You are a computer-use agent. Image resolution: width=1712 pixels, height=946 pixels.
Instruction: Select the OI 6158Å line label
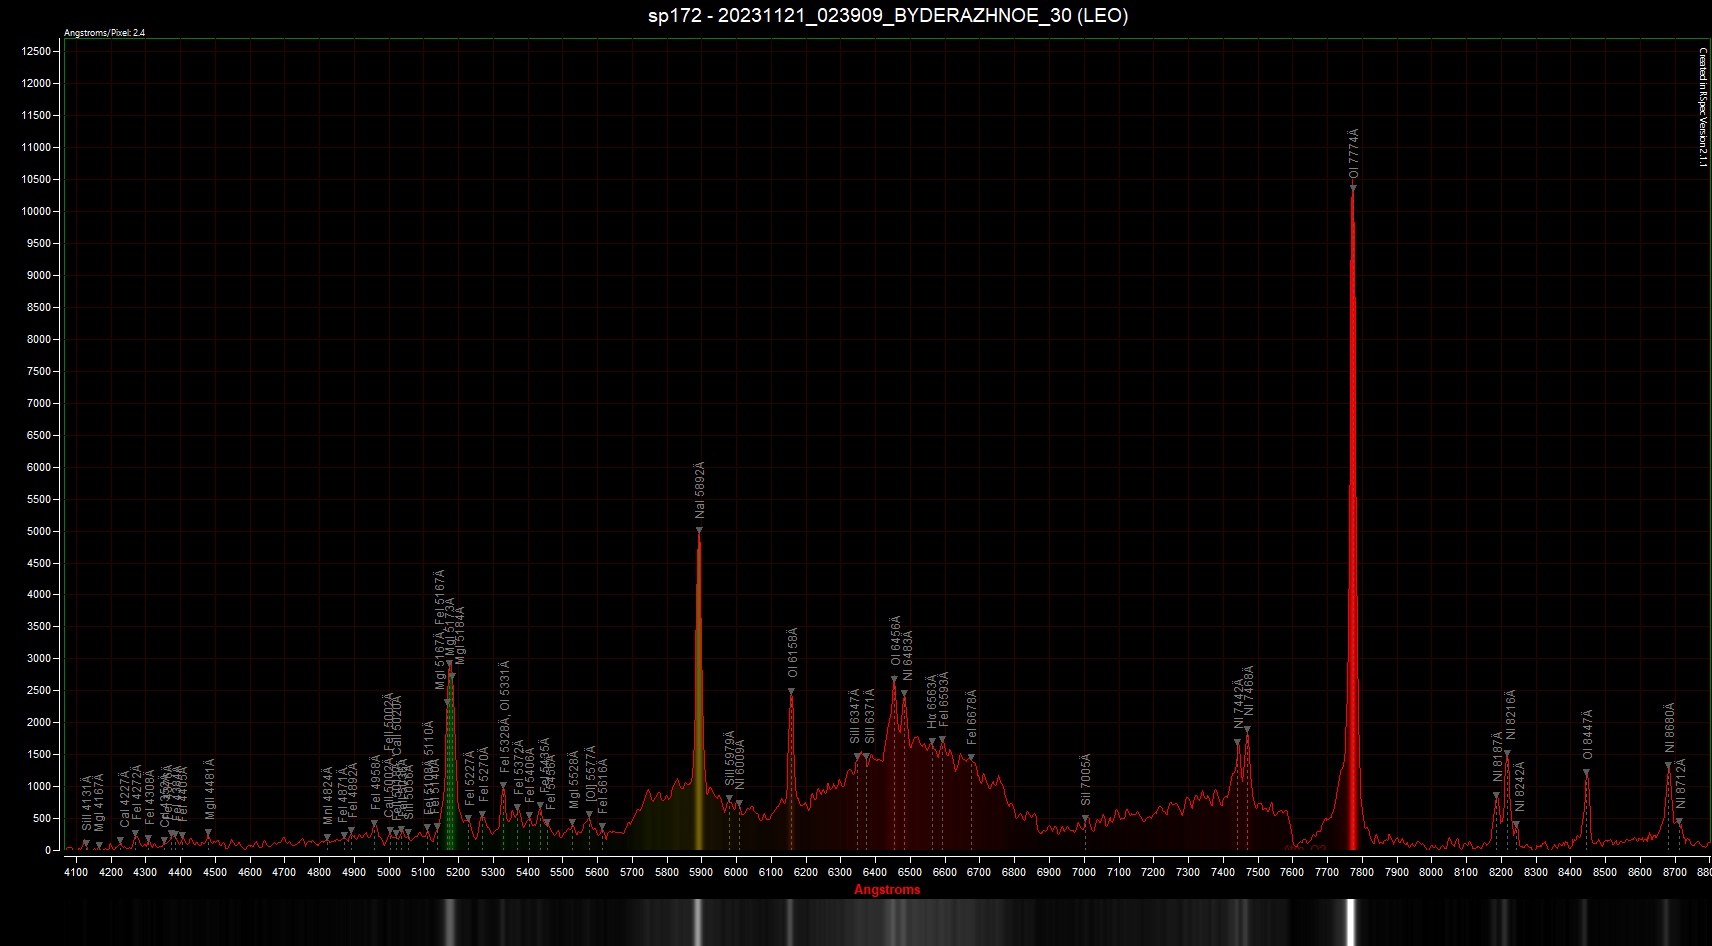point(792,653)
